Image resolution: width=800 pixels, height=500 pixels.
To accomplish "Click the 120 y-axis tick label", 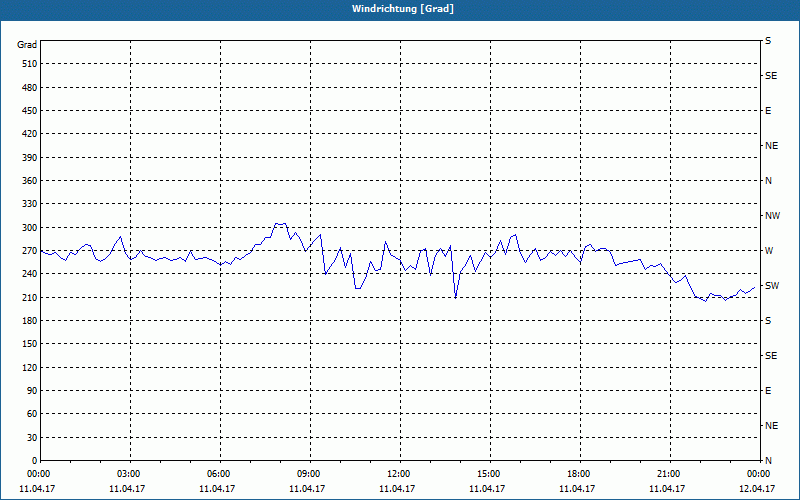I will (x=30, y=367).
